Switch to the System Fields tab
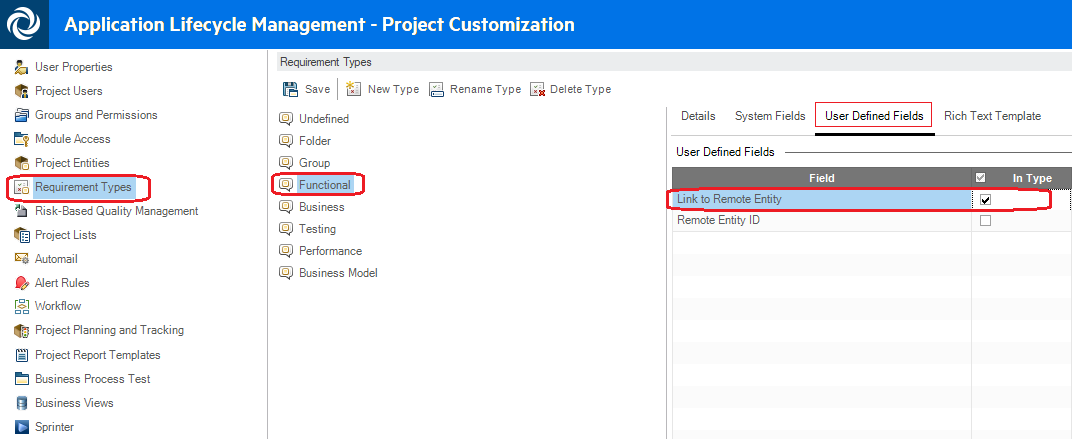1072x439 pixels. pos(770,116)
